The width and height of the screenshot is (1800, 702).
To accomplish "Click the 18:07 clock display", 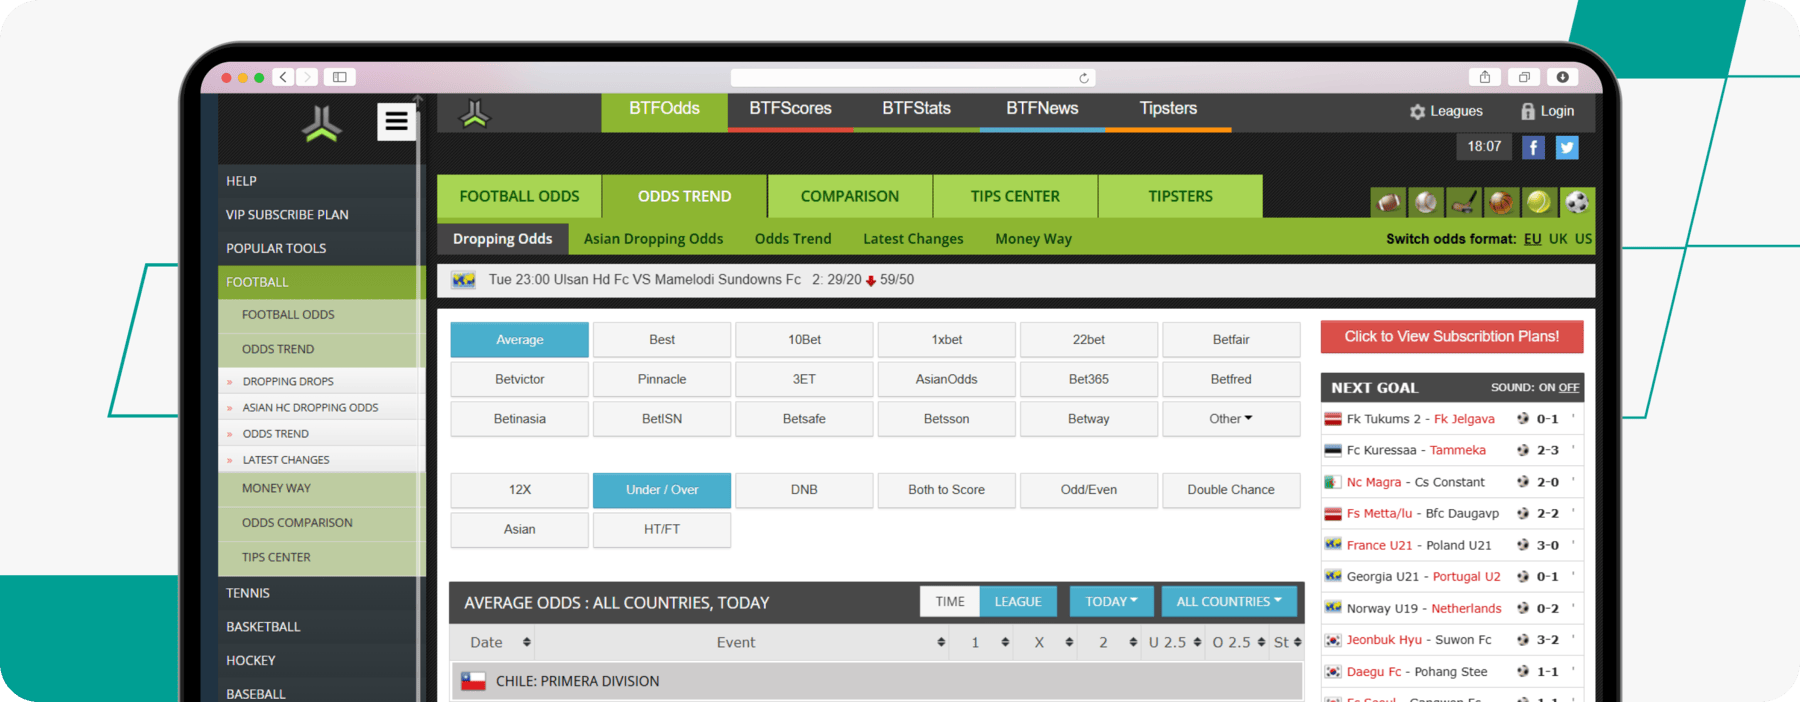I will tap(1484, 147).
